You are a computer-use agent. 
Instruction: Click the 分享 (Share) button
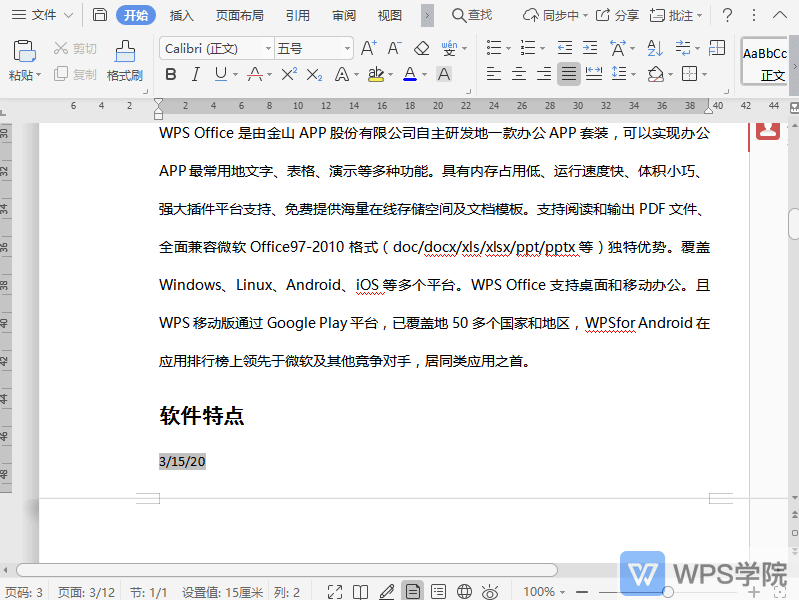point(617,15)
